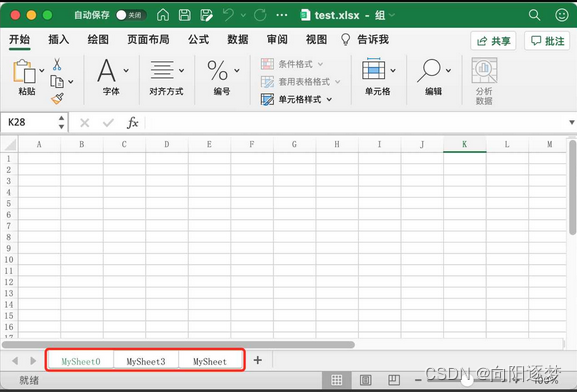The height and width of the screenshot is (392, 577).
Task: Switch to the MySheet0 sheet tab
Action: point(81,361)
